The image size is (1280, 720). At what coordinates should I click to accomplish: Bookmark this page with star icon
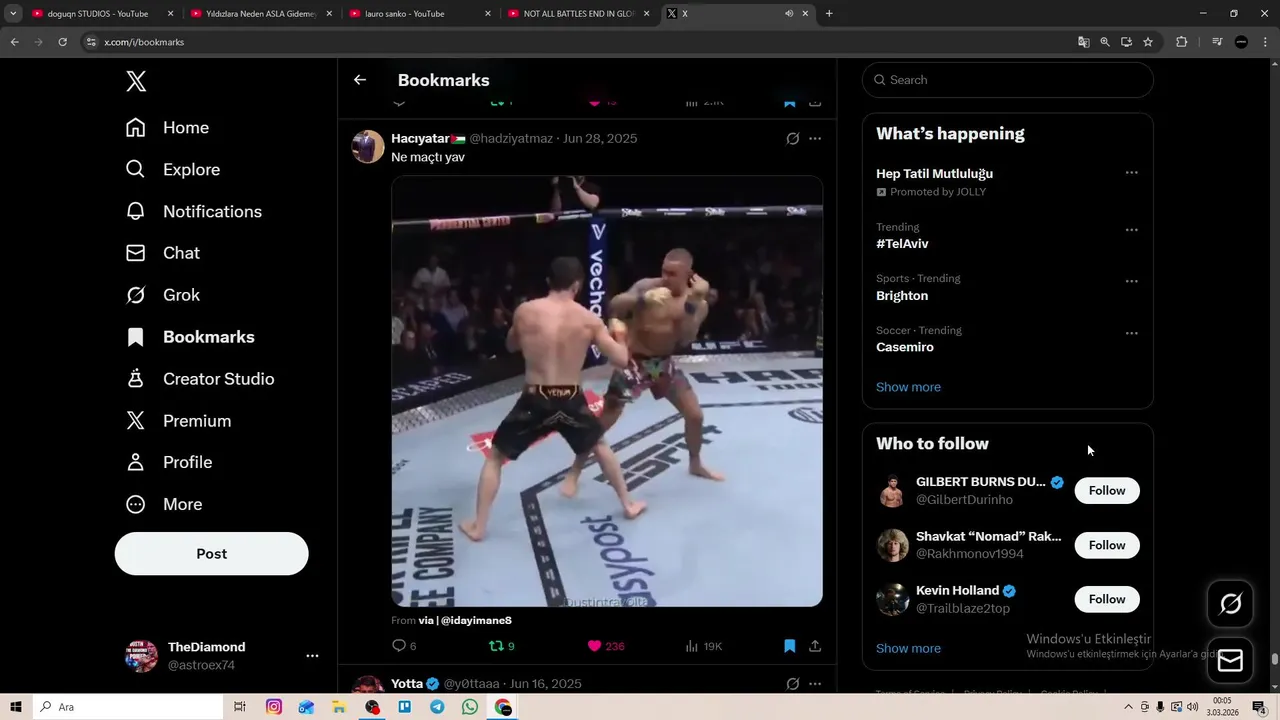[1148, 42]
